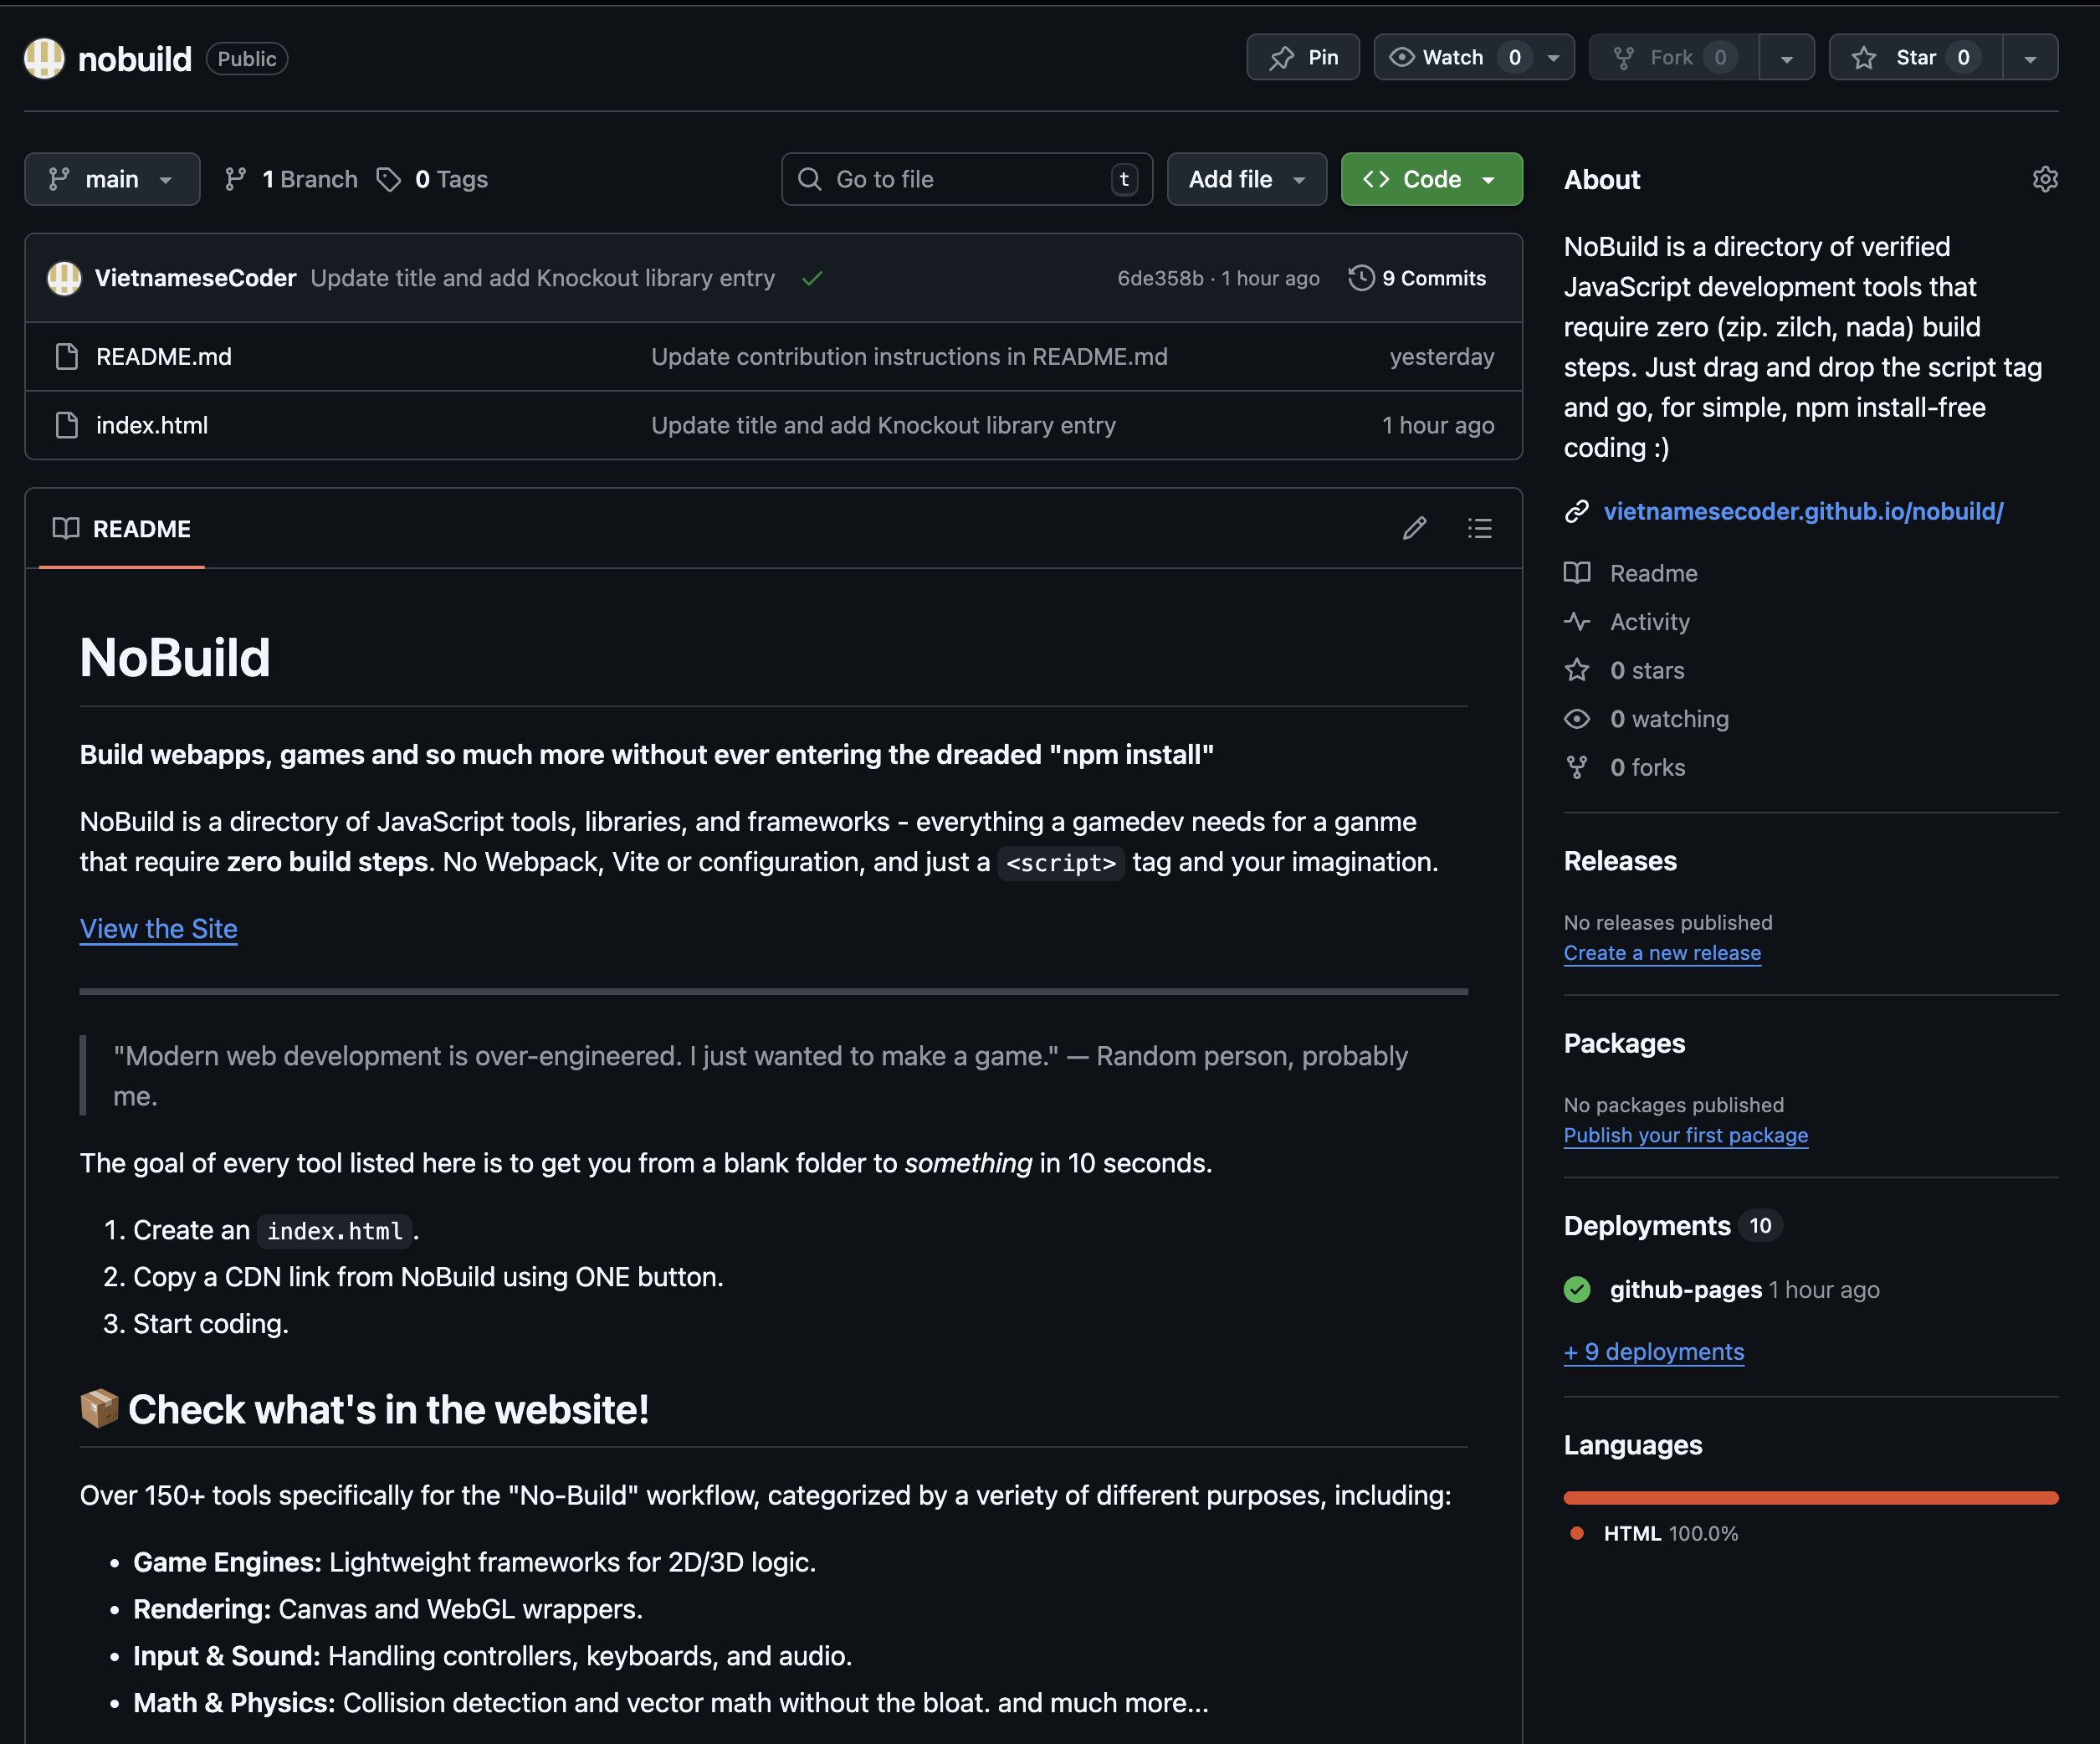Expand the Fork options arrow
This screenshot has height=1744, width=2100.
point(1787,57)
